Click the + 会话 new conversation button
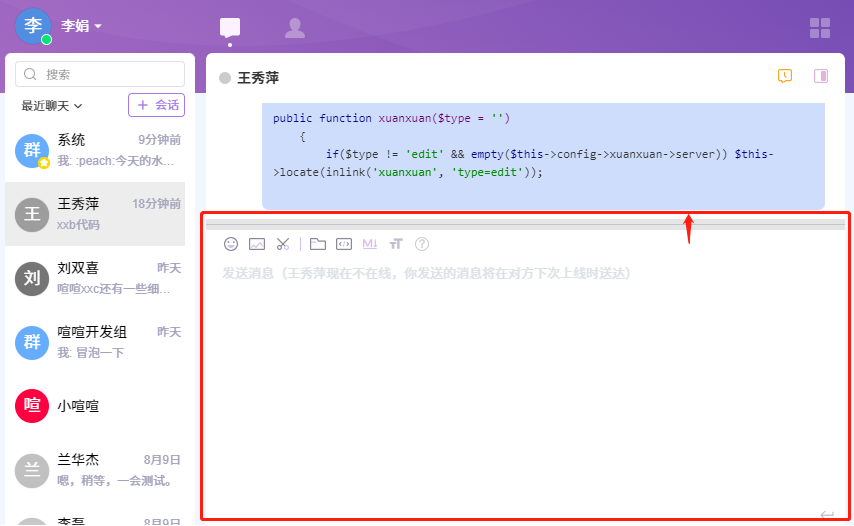Image resolution: width=854 pixels, height=526 pixels. coord(157,105)
